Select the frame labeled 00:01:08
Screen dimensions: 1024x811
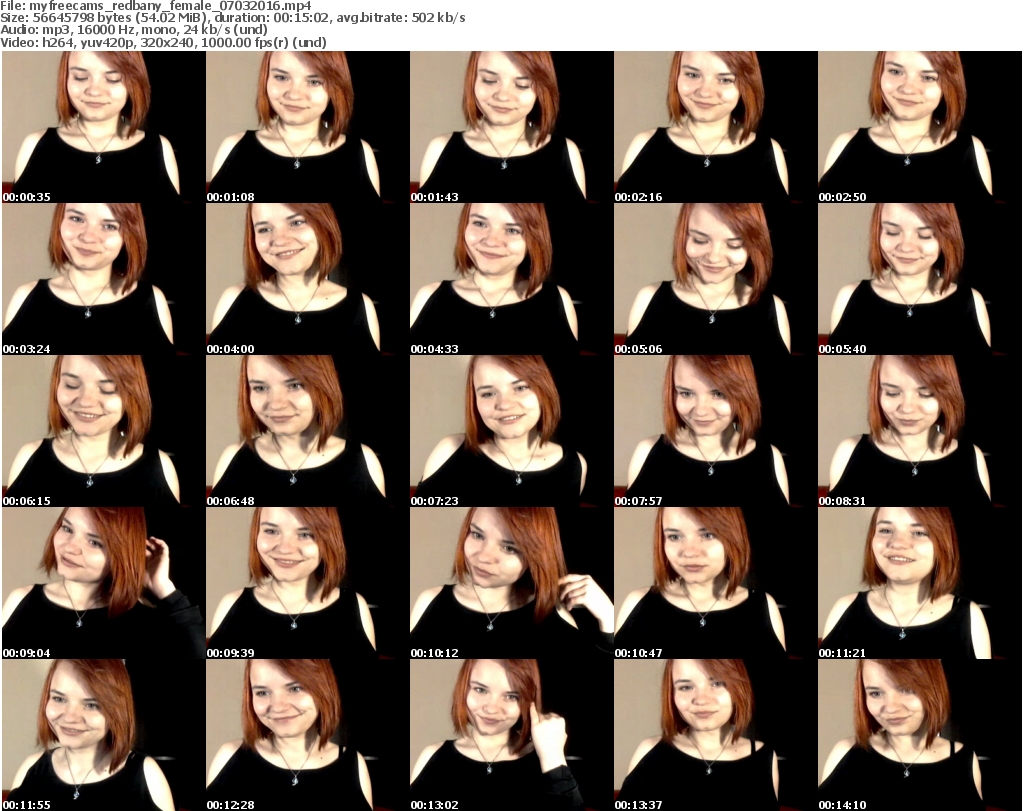(306, 127)
